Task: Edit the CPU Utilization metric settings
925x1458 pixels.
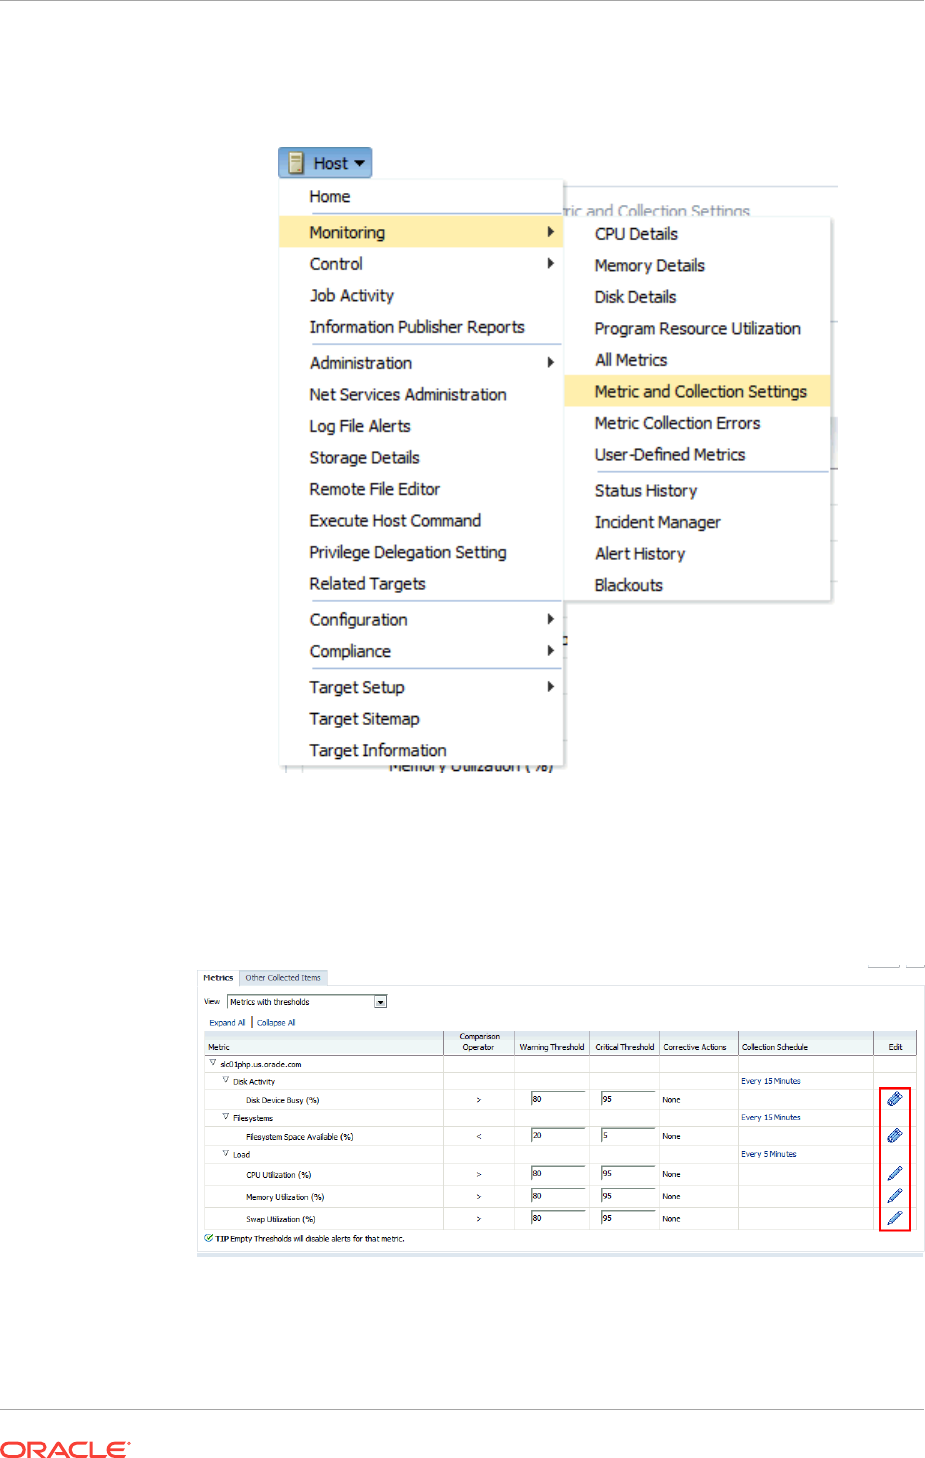Action: tap(895, 1174)
